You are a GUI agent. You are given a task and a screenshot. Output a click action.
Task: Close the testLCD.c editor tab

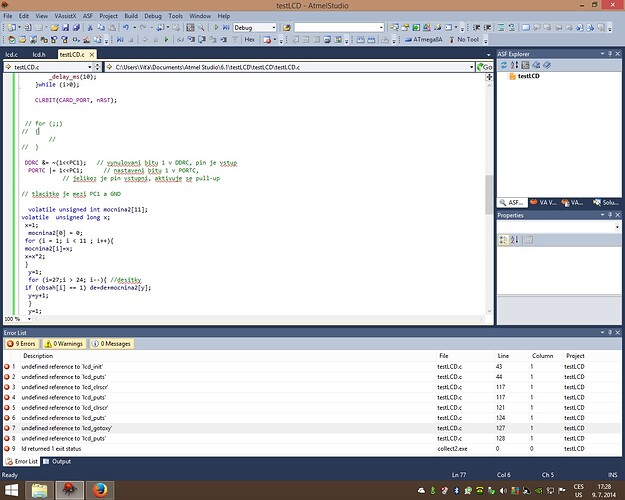92,55
